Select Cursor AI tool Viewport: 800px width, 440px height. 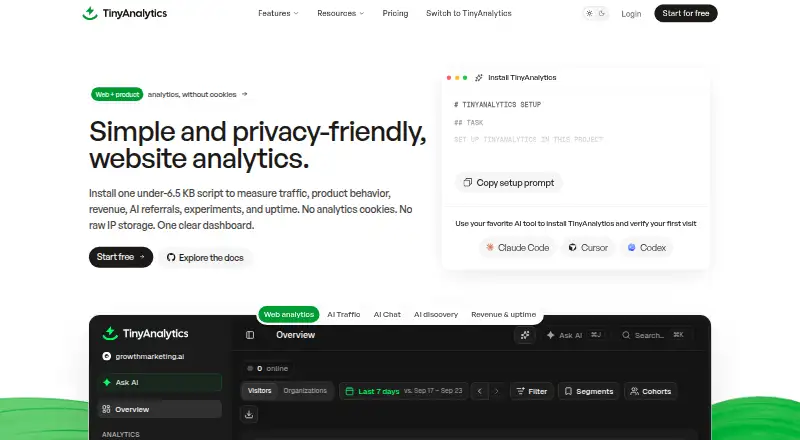coord(588,248)
